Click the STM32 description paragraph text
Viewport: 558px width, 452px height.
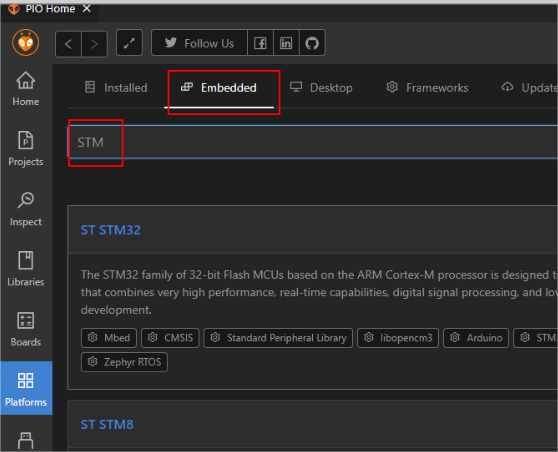pyautogui.click(x=319, y=293)
